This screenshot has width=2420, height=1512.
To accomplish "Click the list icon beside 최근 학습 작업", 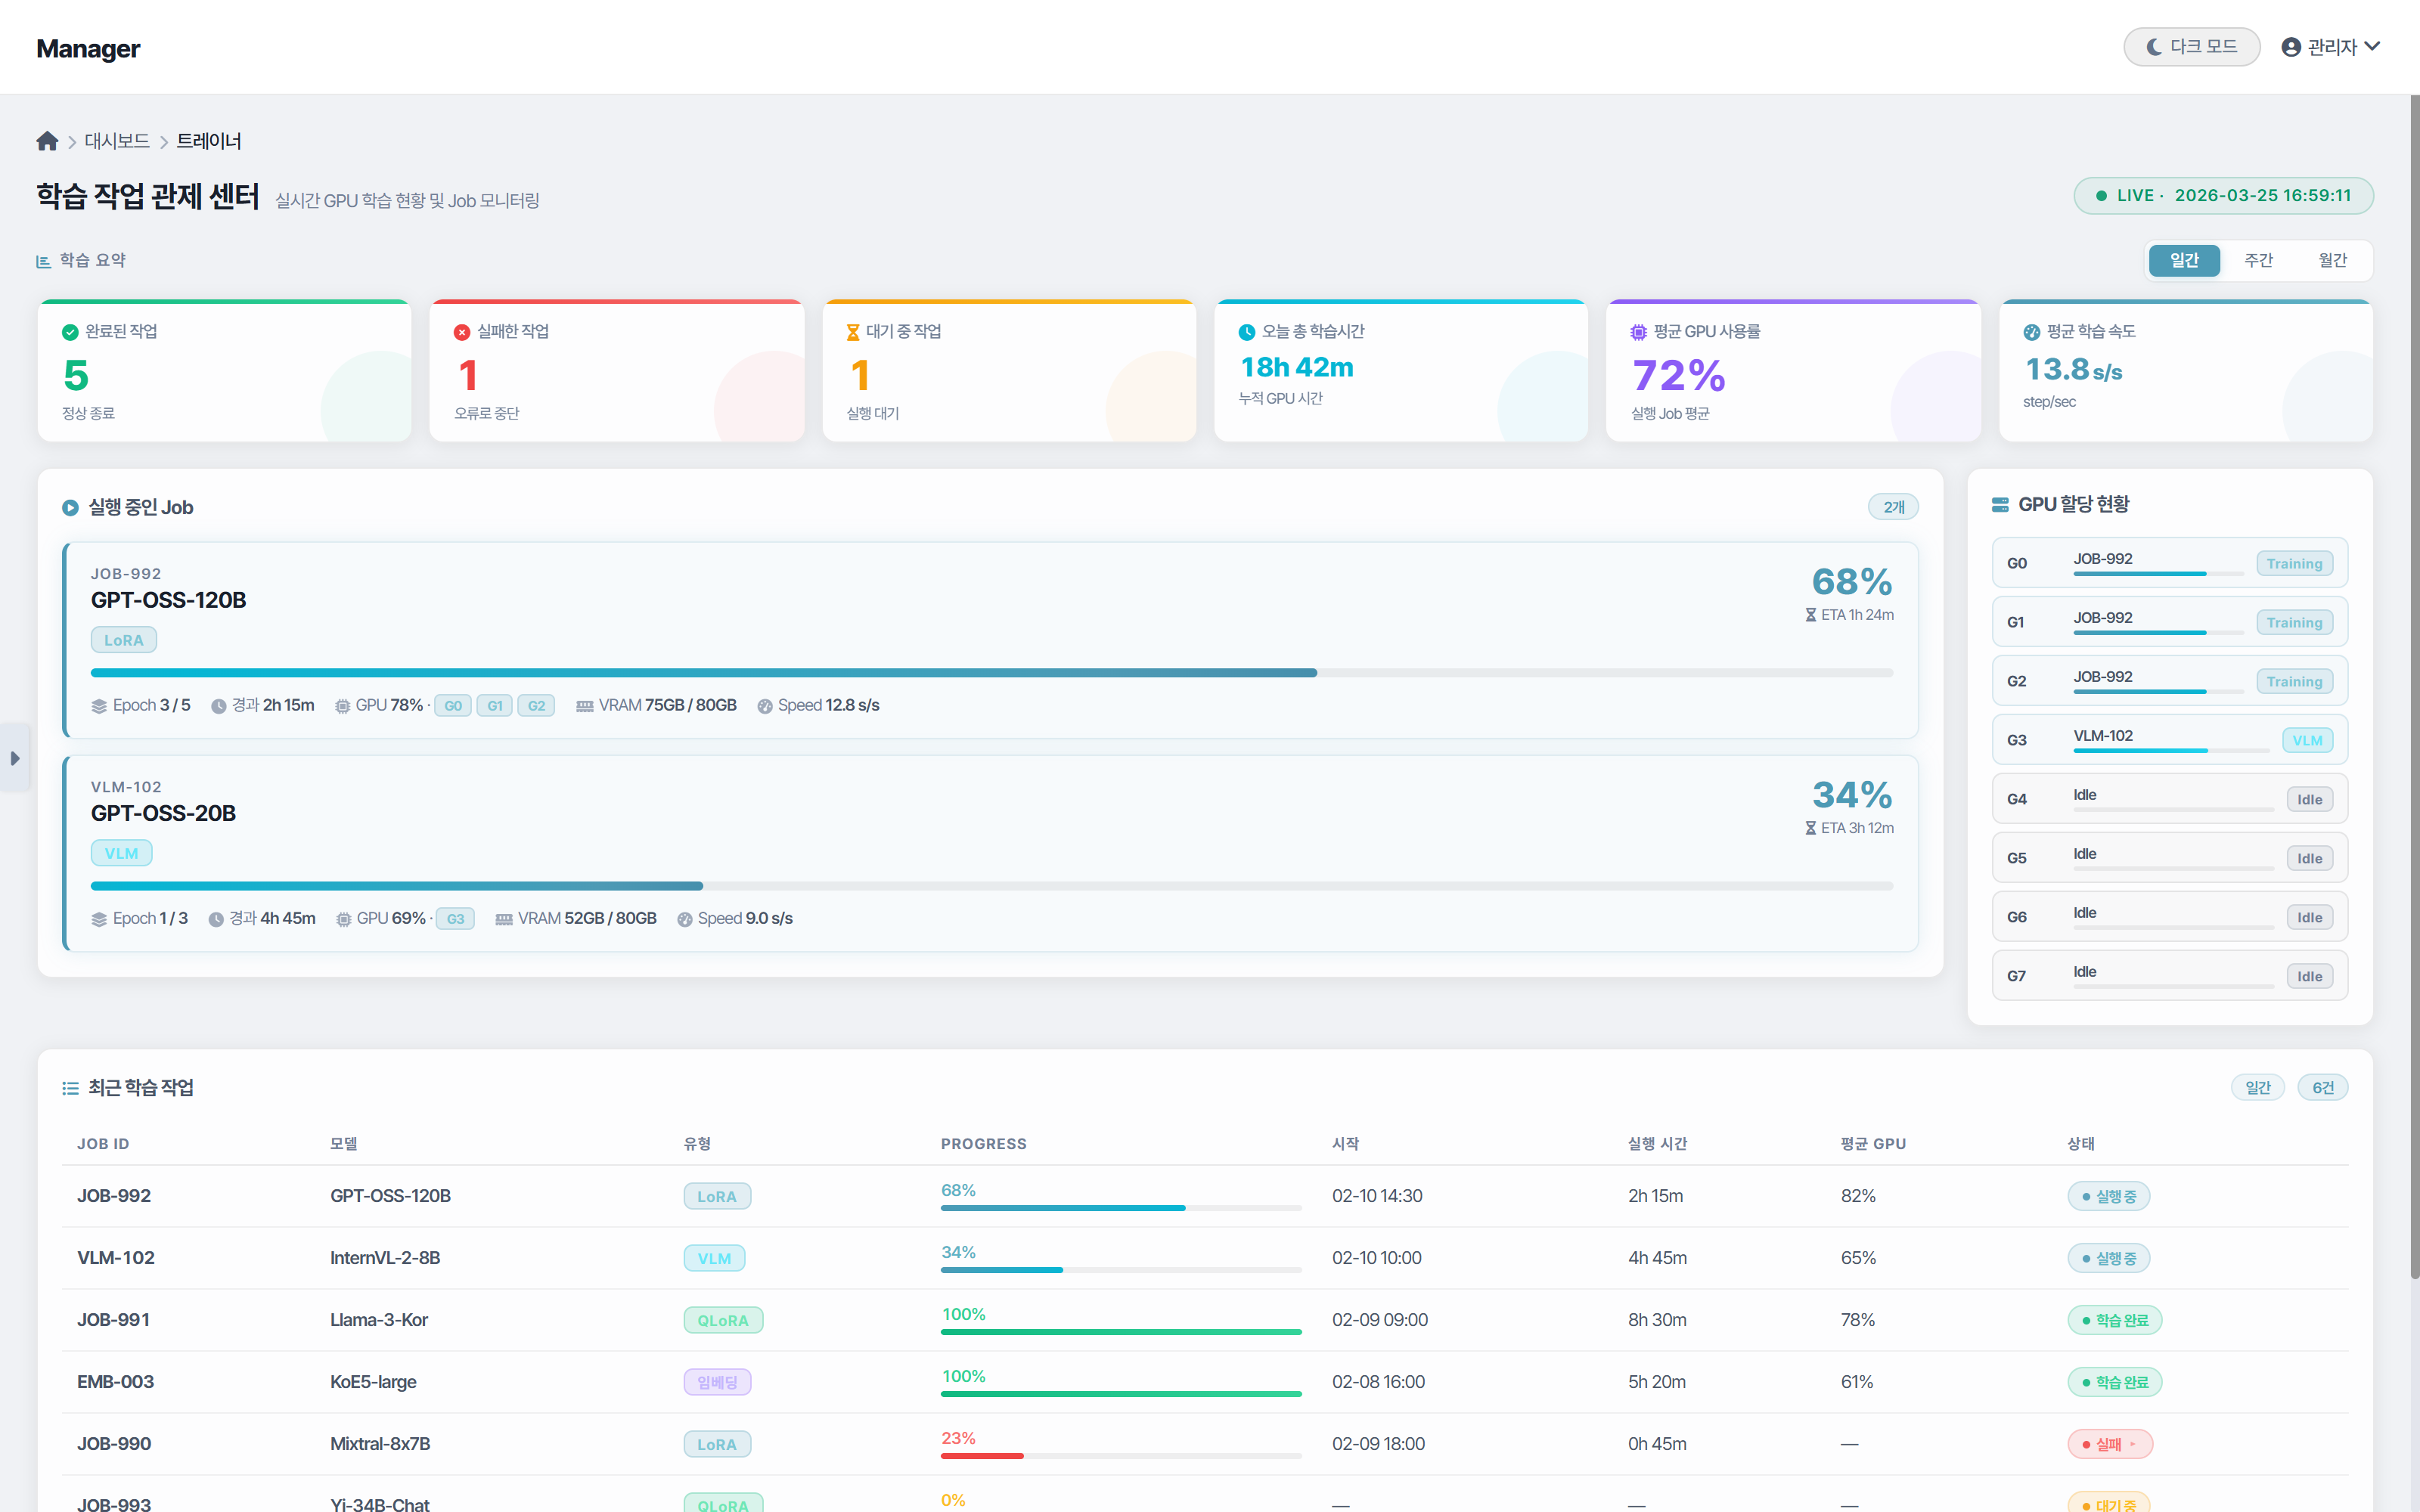I will coord(70,1088).
